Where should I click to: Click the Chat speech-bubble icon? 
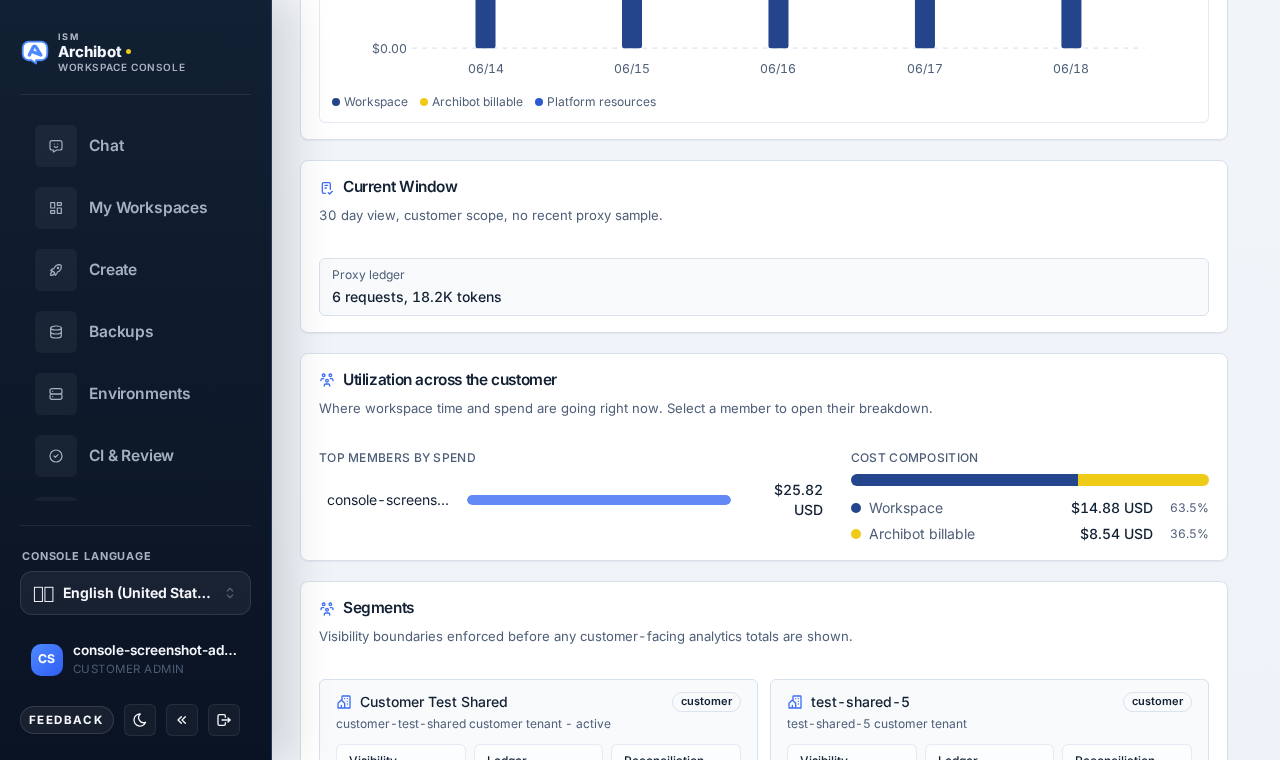[56, 146]
